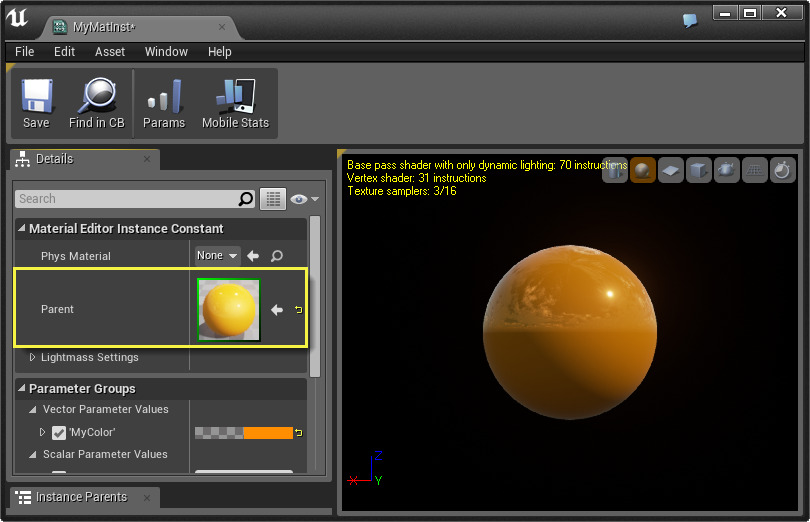The height and width of the screenshot is (522, 810).
Task: Uncheck the 'MyColor' parameter checkbox
Action: click(x=59, y=433)
